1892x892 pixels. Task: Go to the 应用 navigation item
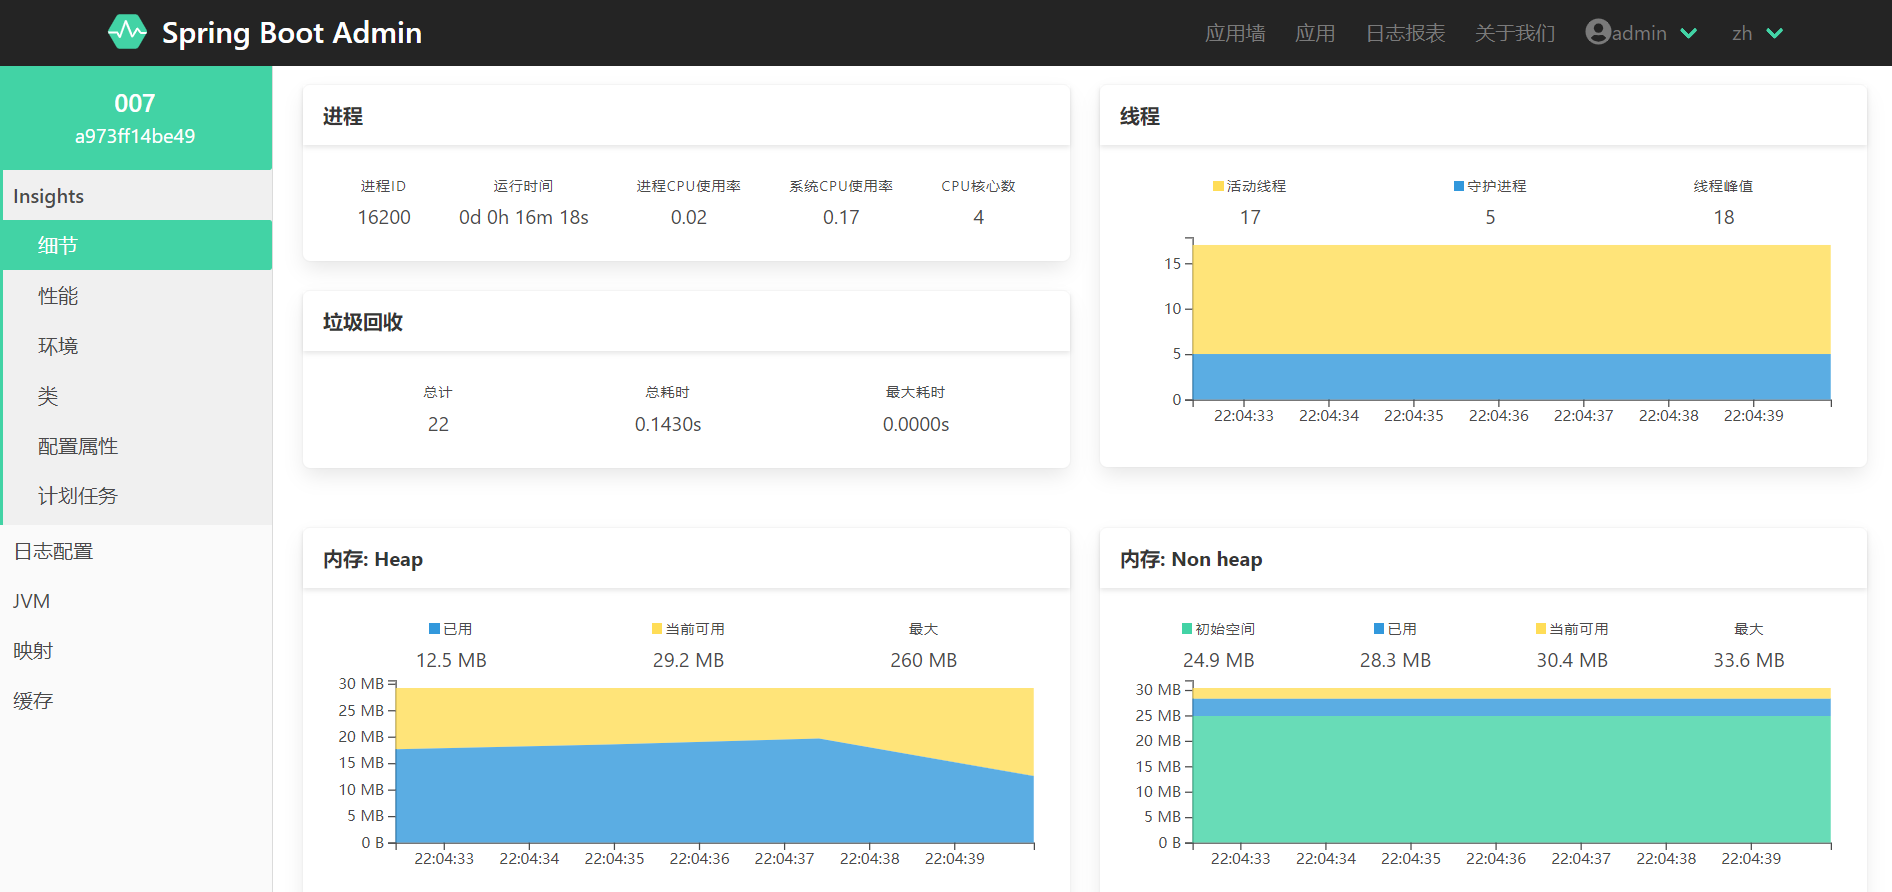coord(1315,33)
